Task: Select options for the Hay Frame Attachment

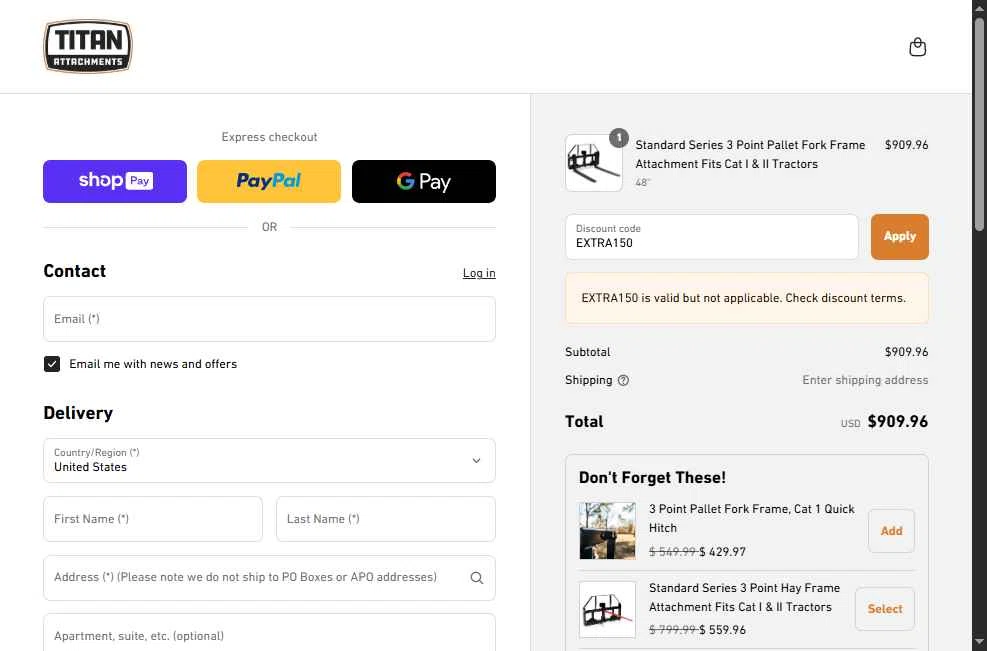Action: [884, 609]
